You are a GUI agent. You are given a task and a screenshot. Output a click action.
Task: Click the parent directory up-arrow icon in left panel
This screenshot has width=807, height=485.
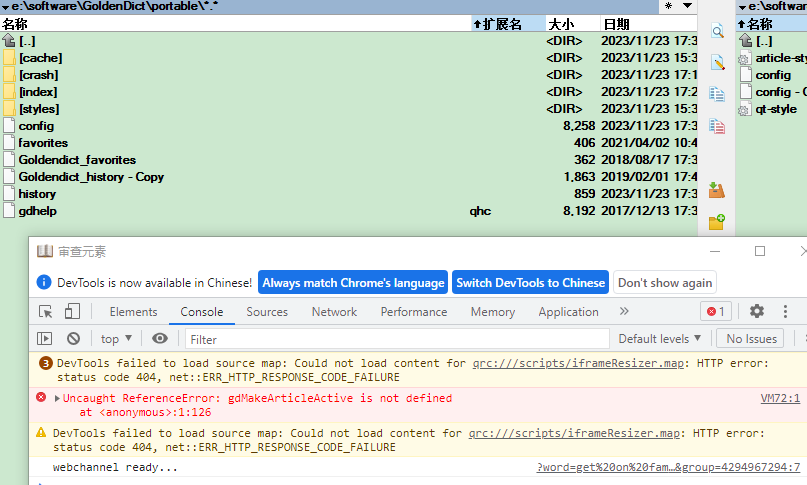(x=9, y=40)
